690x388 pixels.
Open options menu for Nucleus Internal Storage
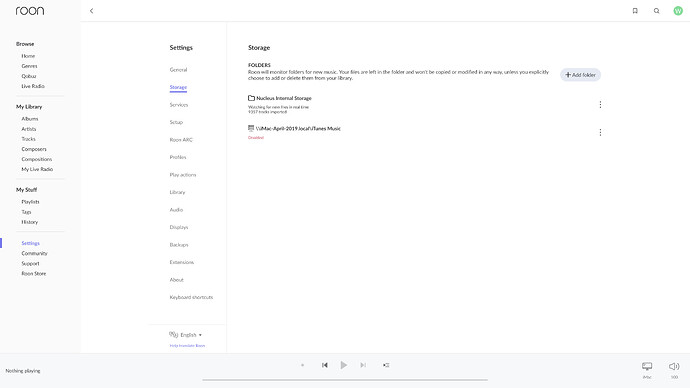600,104
